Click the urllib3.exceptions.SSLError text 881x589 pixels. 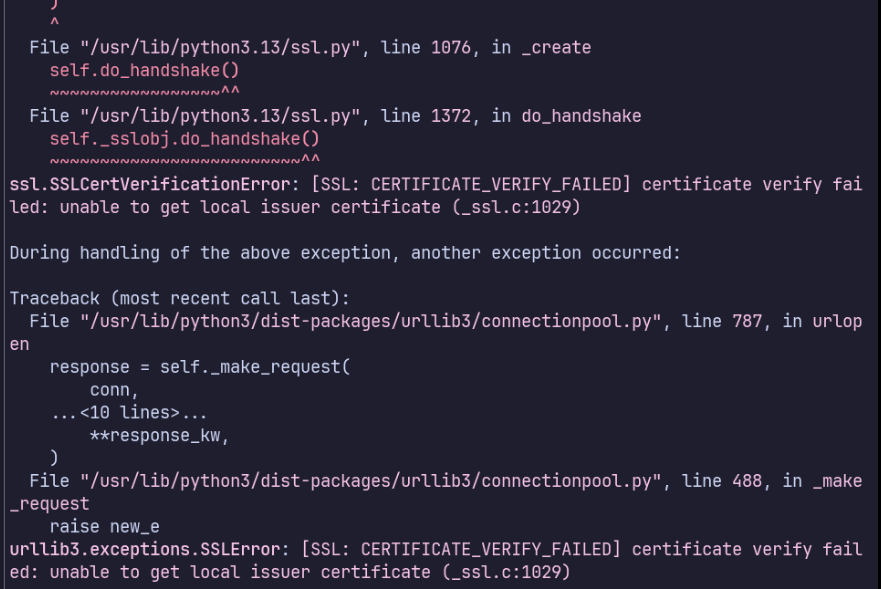coord(145,549)
